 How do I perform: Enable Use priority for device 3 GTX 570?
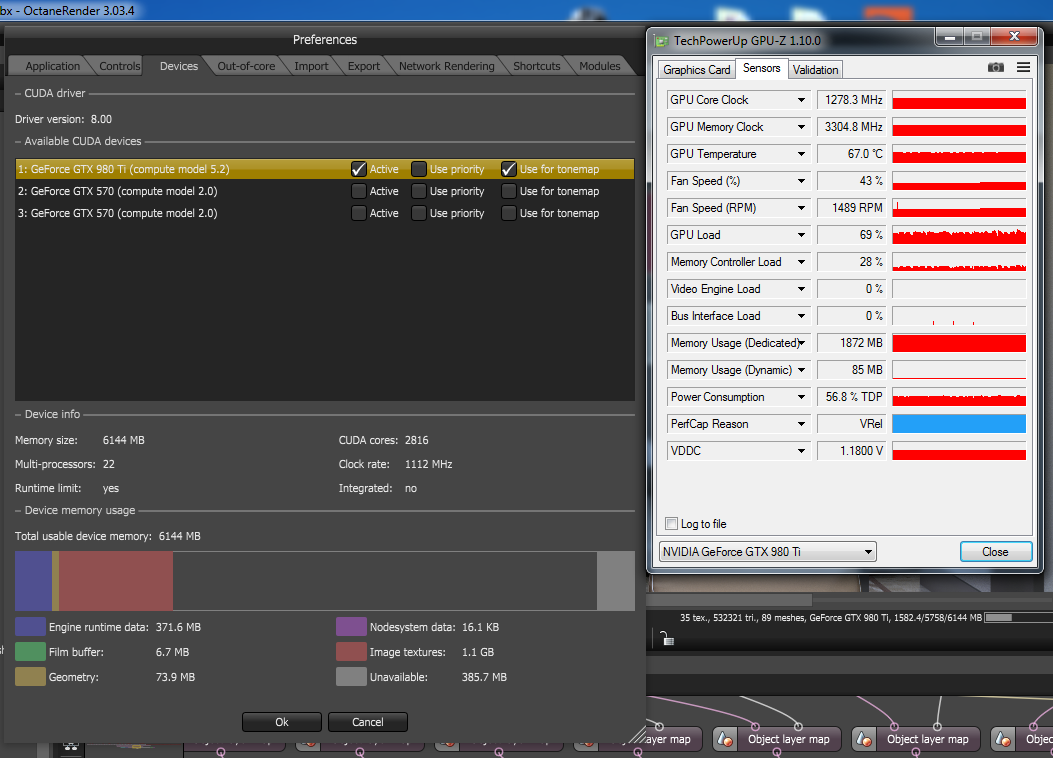point(418,213)
